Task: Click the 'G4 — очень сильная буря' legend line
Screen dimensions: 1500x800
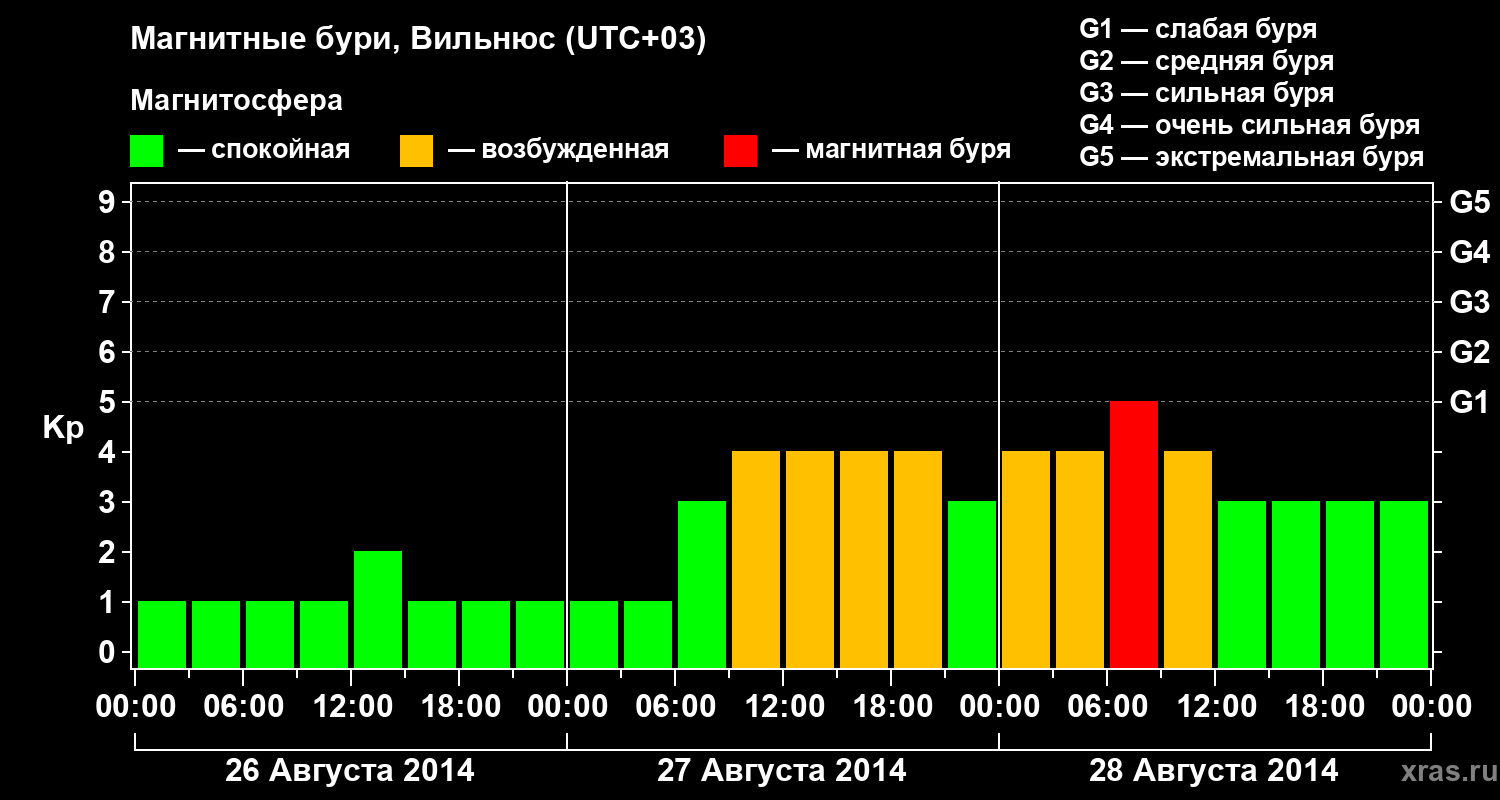Action: click(x=1249, y=125)
